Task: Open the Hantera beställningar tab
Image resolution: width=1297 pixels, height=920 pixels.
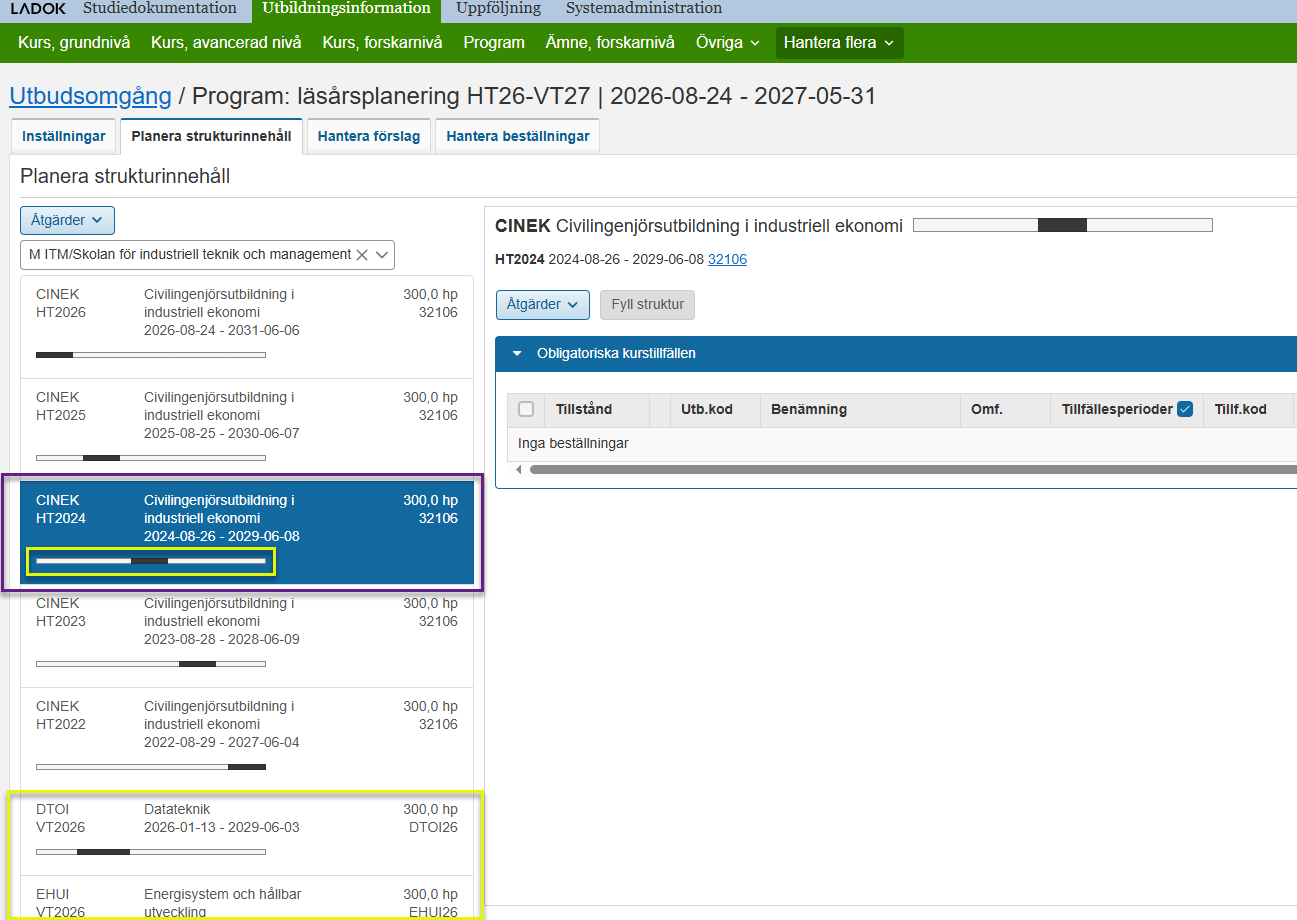Action: coord(517,136)
